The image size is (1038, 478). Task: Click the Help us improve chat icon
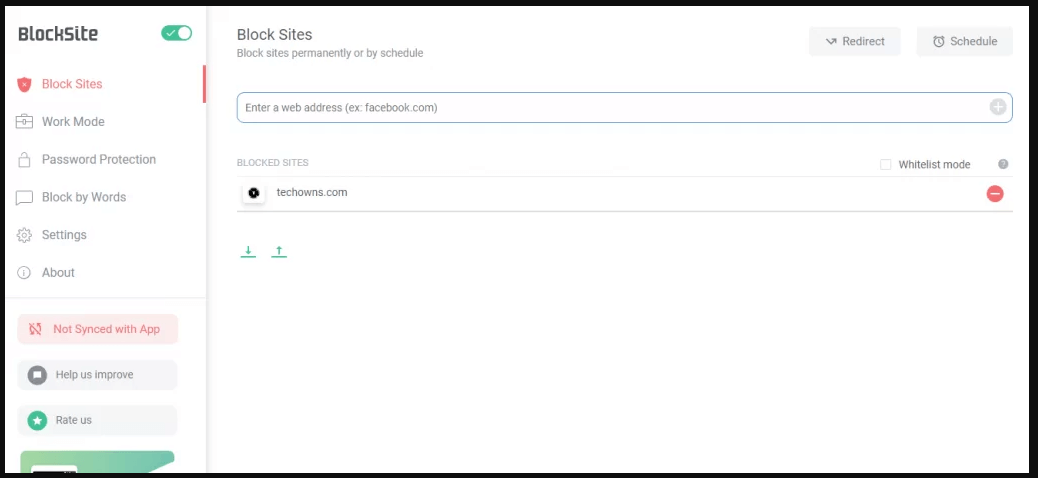(37, 375)
